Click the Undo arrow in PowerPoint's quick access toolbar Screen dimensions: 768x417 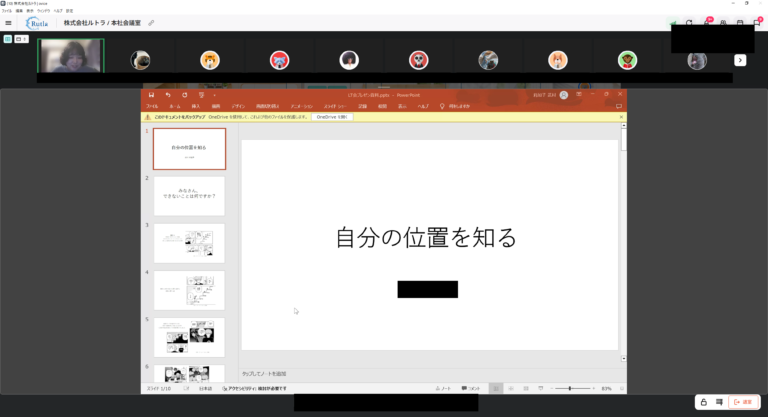tap(169, 95)
